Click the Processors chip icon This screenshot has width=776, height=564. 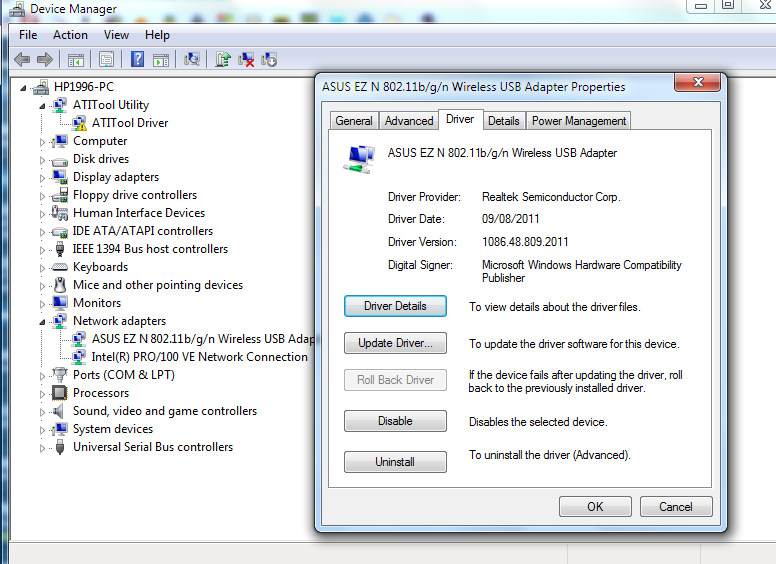[x=60, y=393]
